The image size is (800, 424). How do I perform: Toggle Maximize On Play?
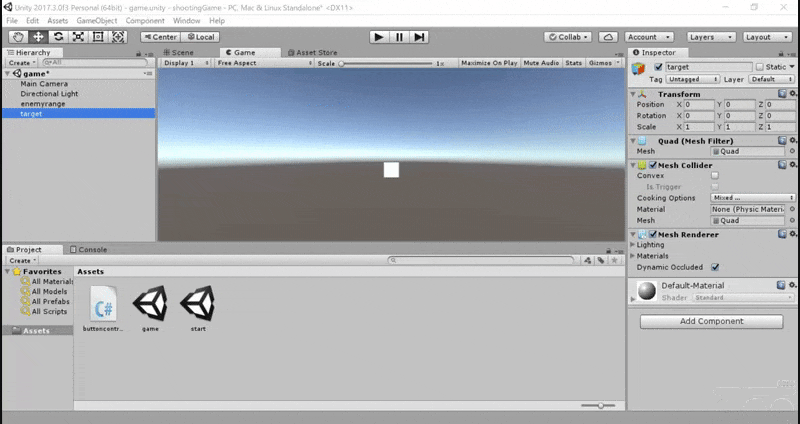tap(489, 63)
